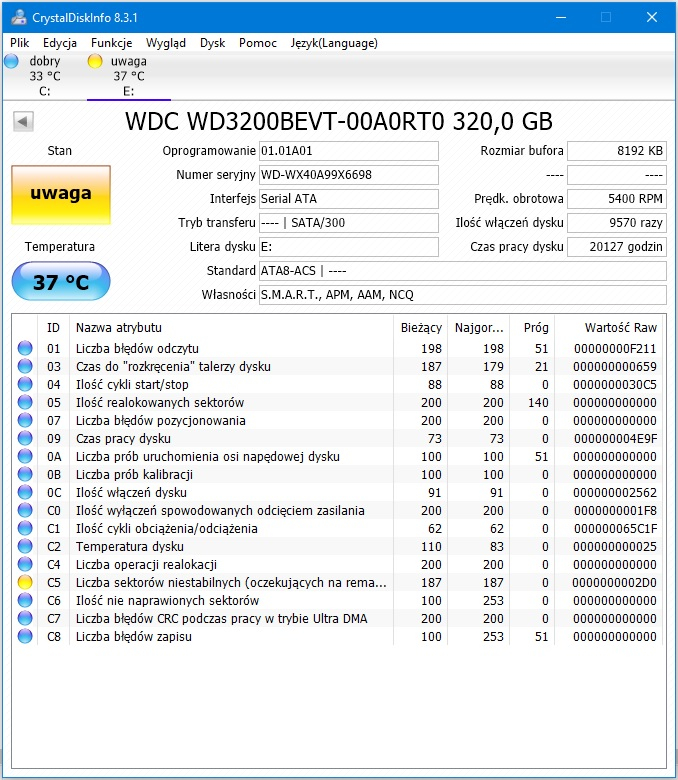Select Liczba błędów CRC Ultra DMA row text
The image size is (678, 780).
(221, 618)
